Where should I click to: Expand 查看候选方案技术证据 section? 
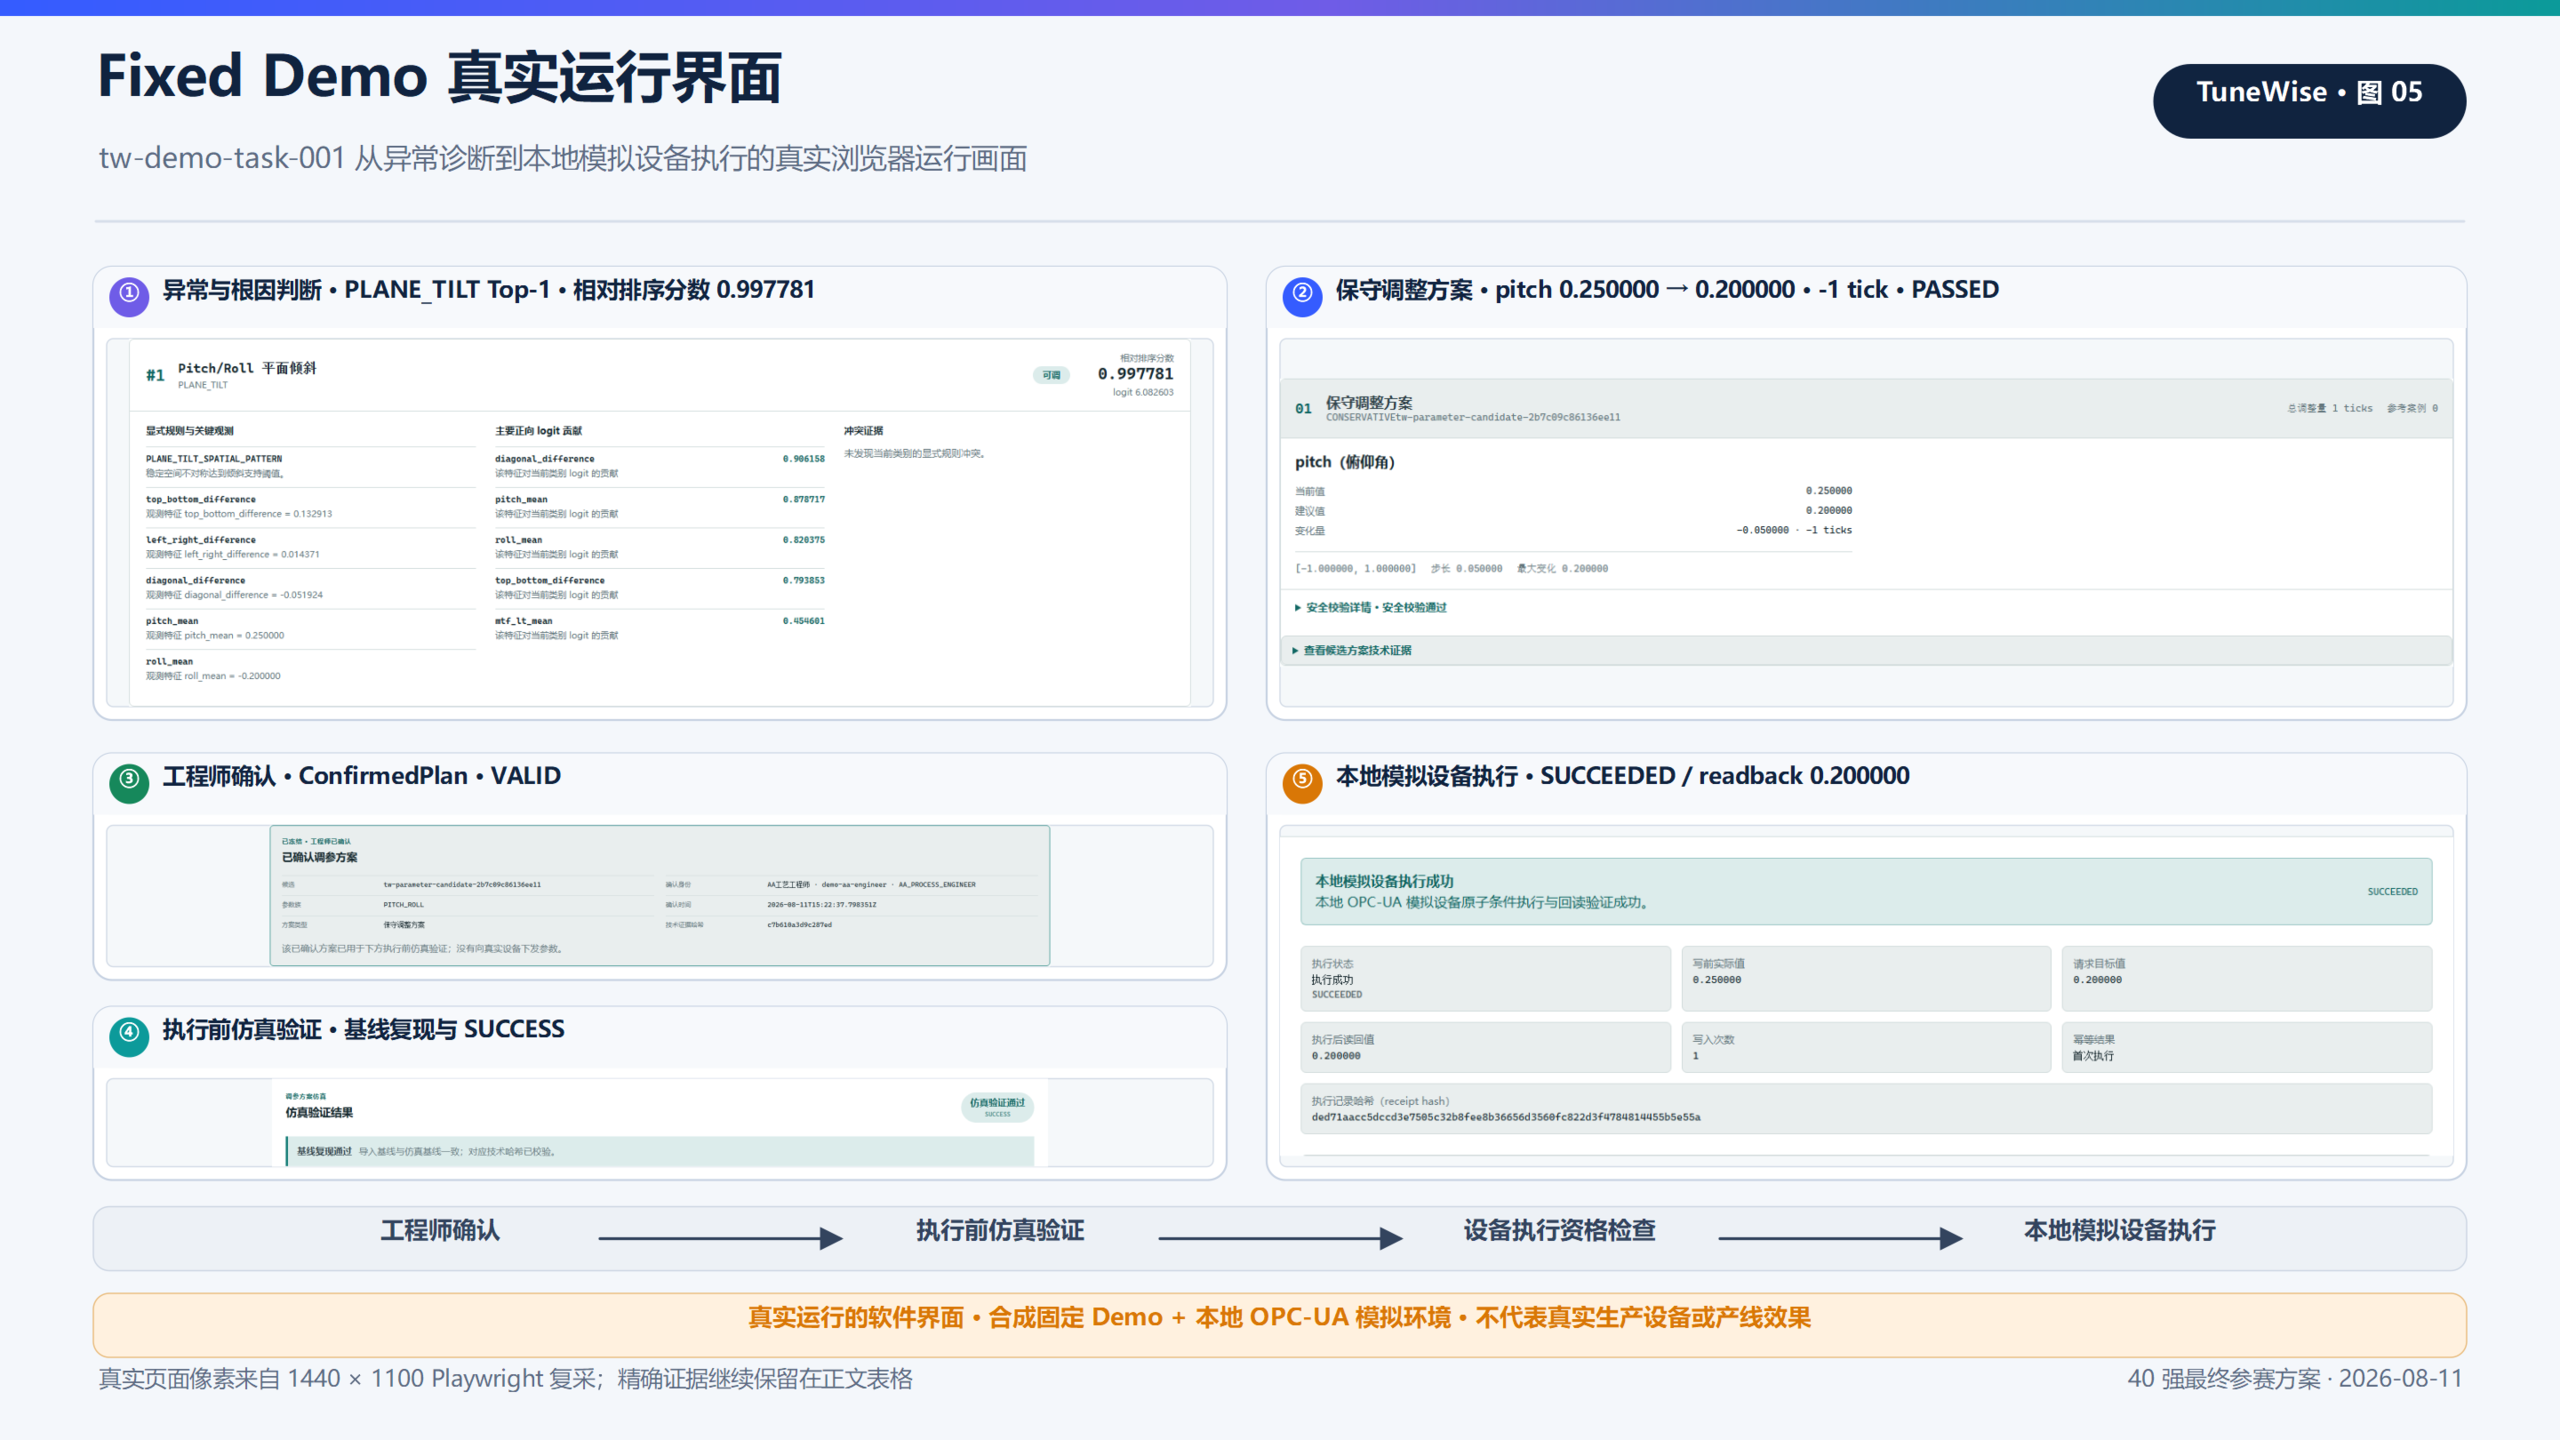(x=1866, y=651)
